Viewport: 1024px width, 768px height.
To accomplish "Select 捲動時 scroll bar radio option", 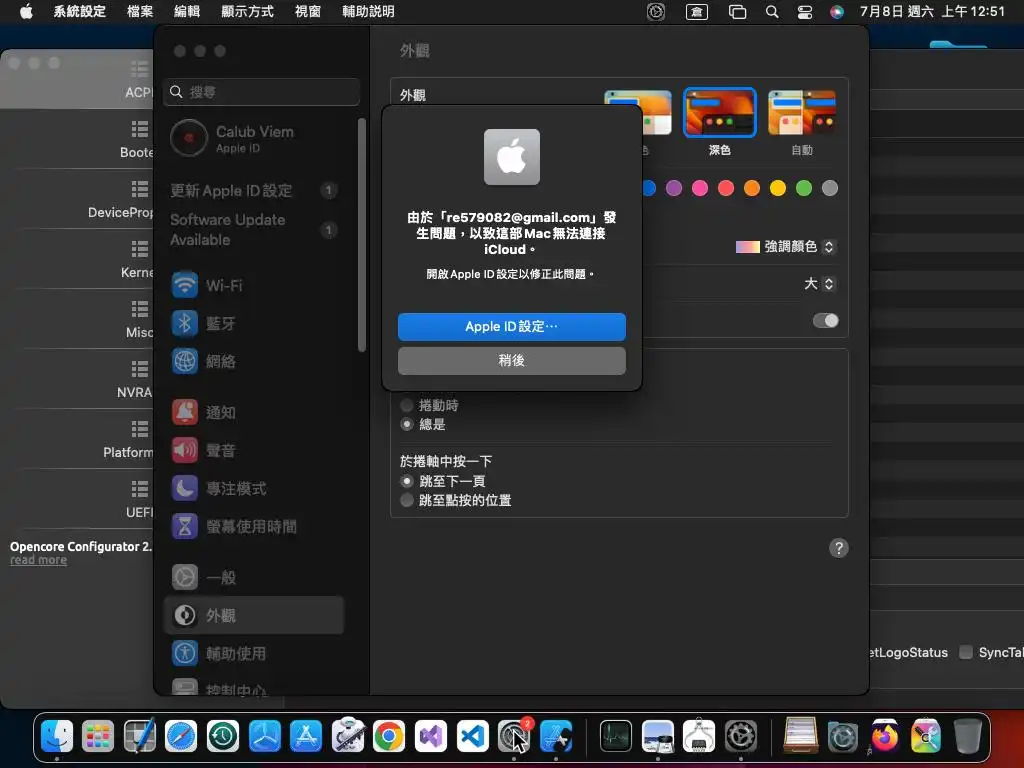I will coord(407,406).
